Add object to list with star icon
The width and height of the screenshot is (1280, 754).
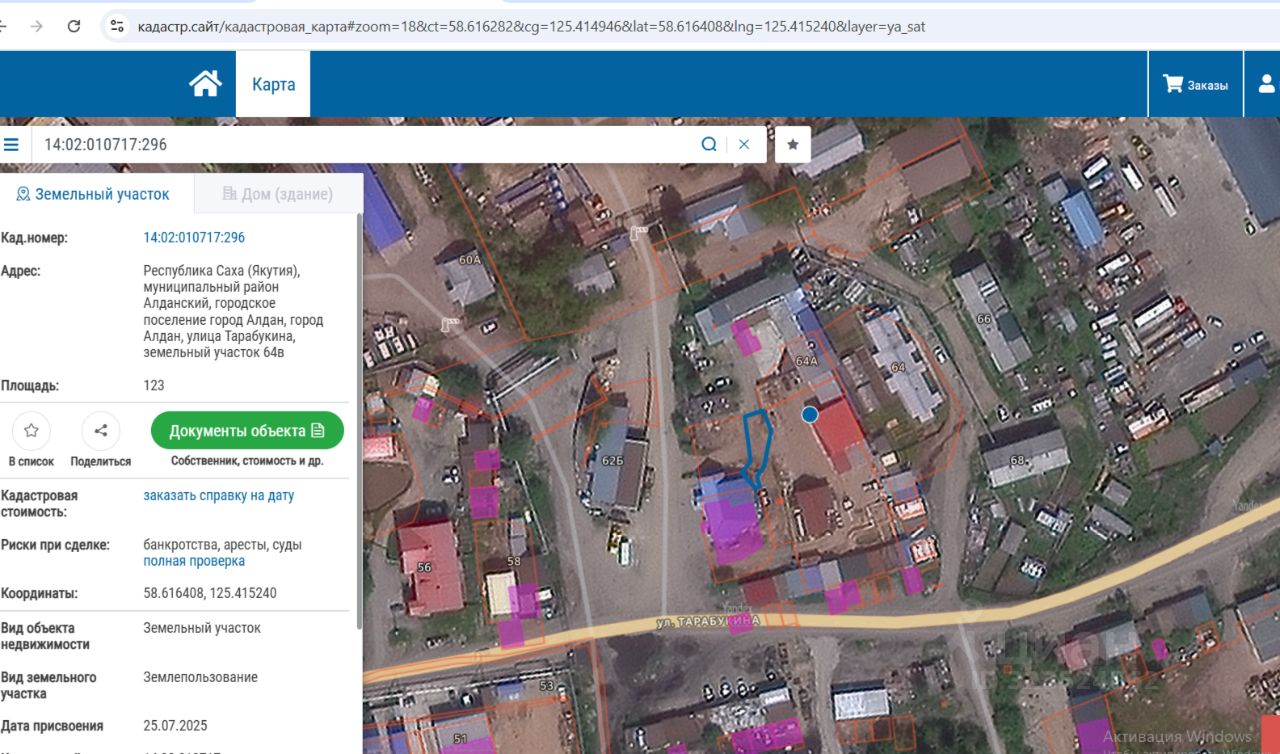coord(31,431)
